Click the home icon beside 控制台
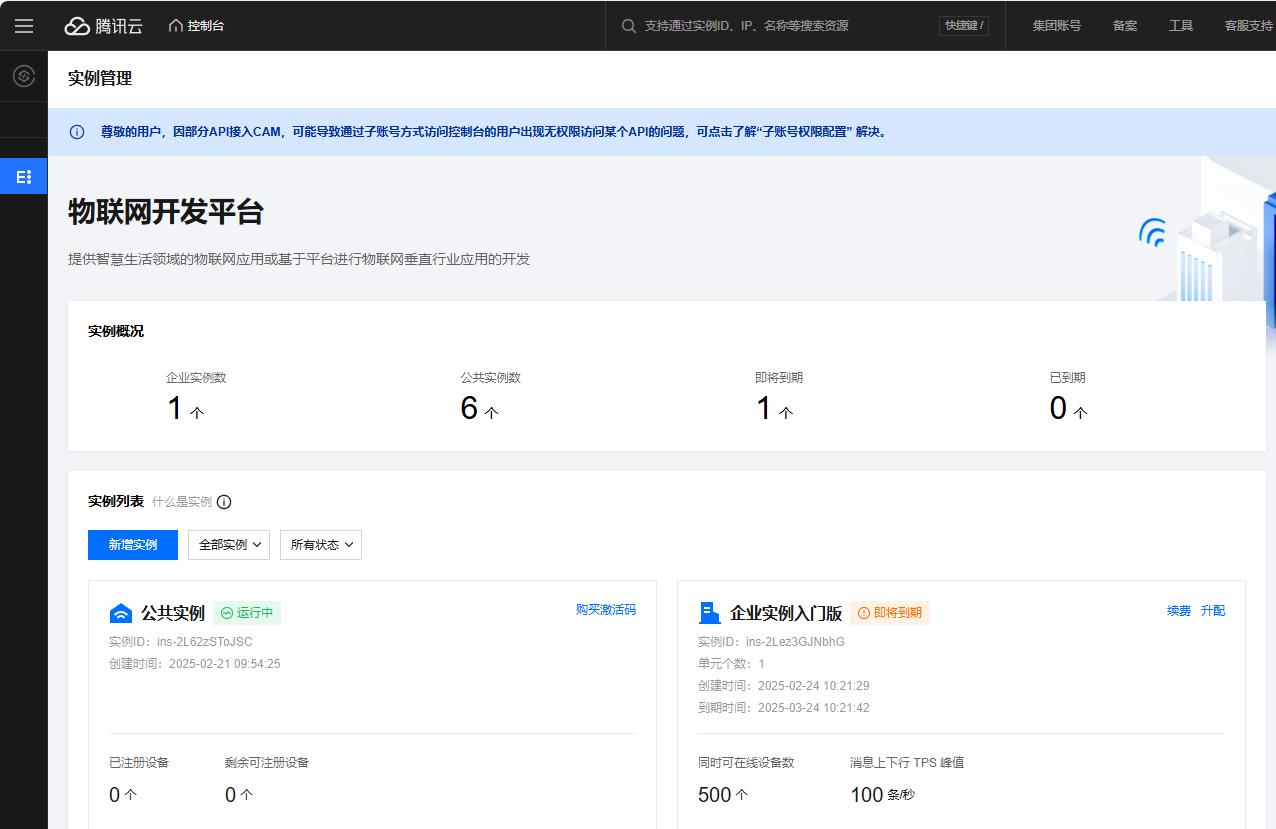The height and width of the screenshot is (829, 1276). click(176, 26)
